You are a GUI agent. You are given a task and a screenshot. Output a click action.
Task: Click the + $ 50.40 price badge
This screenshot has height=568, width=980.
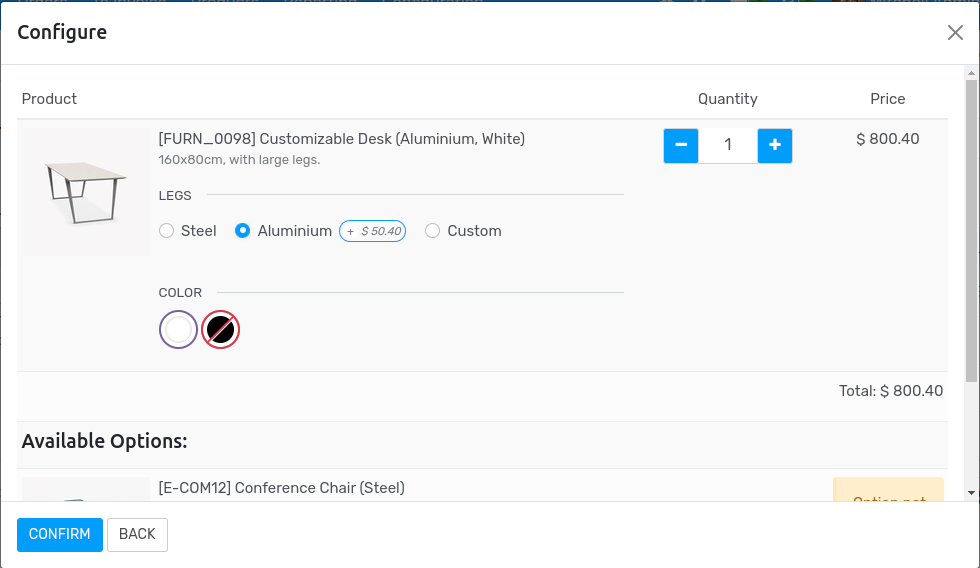(x=372, y=231)
